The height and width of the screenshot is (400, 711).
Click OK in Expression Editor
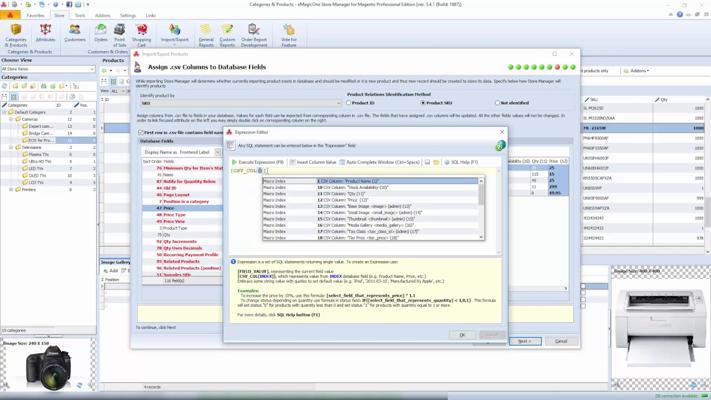pyautogui.click(x=462, y=335)
